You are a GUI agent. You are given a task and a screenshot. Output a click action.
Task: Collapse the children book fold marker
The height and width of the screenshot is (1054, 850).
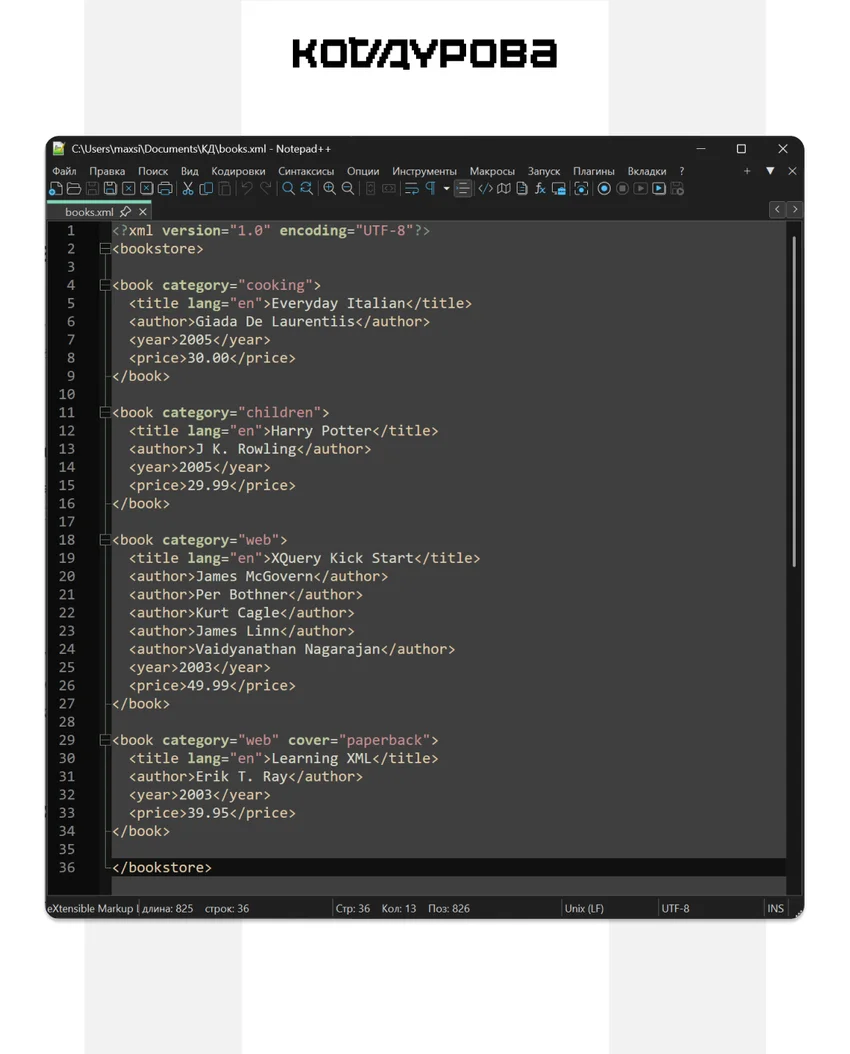[x=105, y=413]
